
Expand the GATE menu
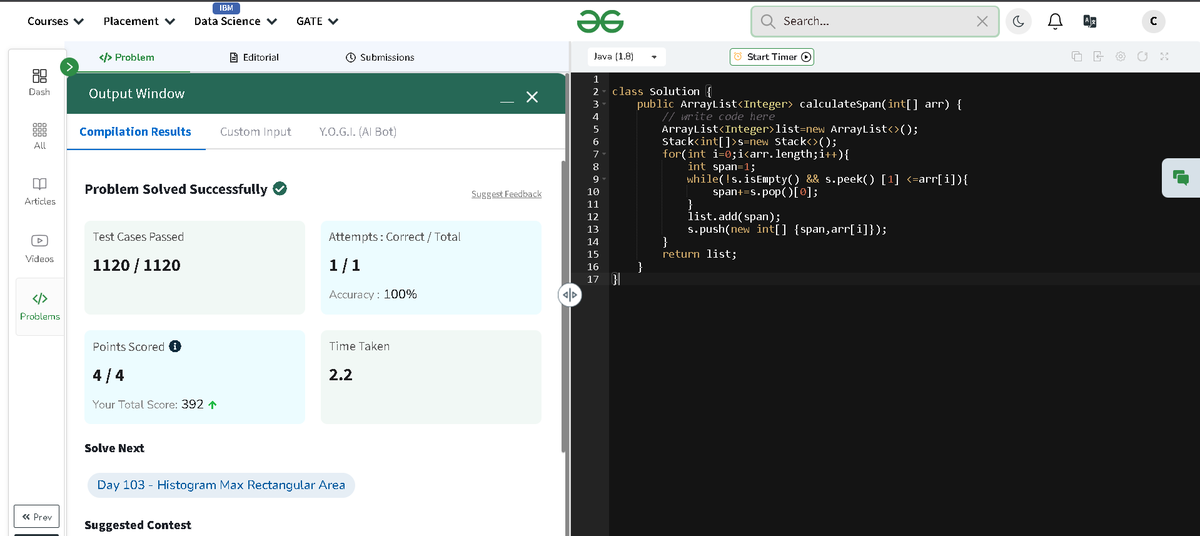[x=317, y=21]
